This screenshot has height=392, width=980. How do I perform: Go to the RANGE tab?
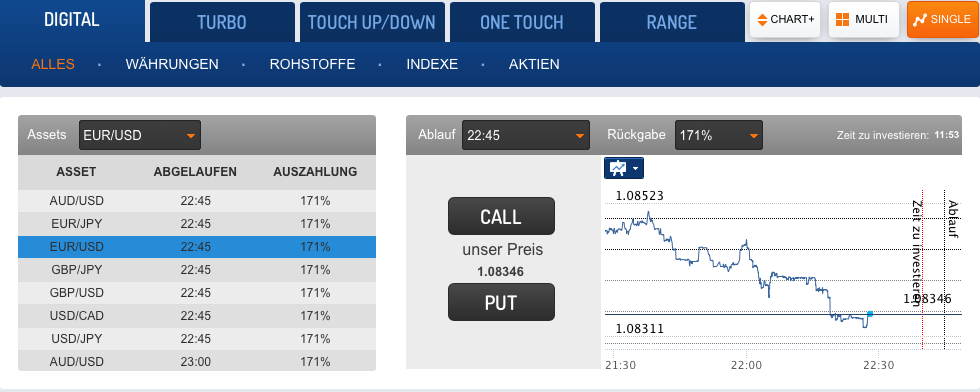[672, 23]
